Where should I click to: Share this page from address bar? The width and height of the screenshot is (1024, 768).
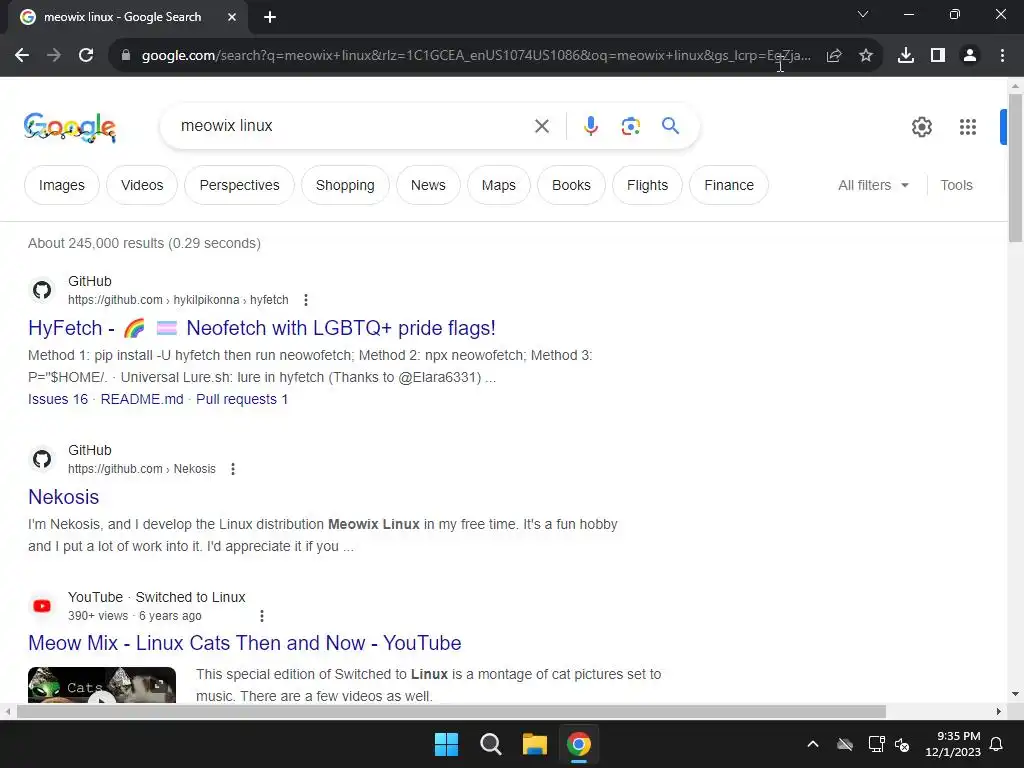point(834,56)
